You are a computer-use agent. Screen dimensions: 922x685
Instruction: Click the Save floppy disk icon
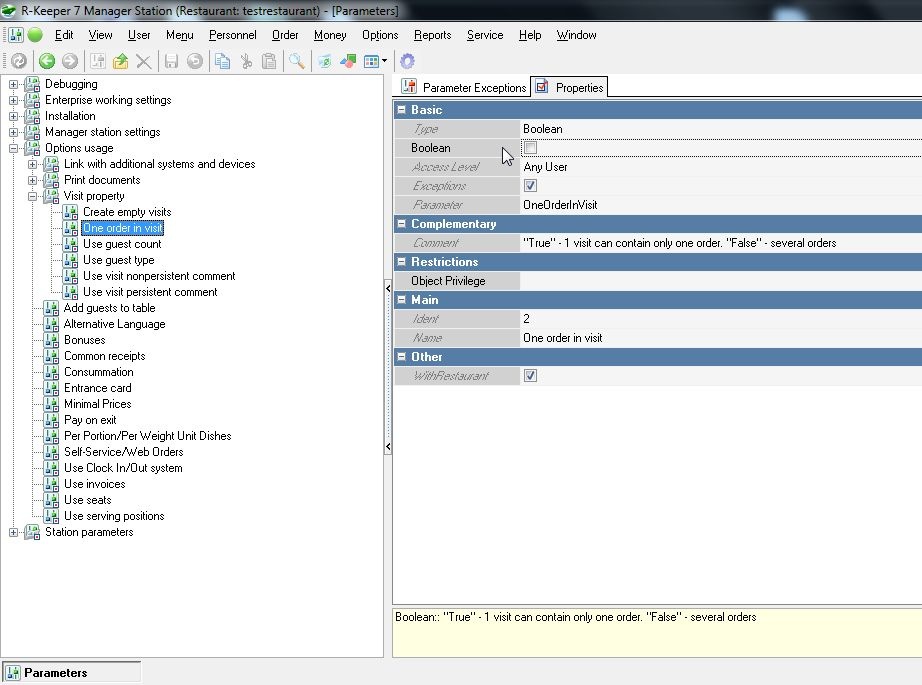[171, 62]
